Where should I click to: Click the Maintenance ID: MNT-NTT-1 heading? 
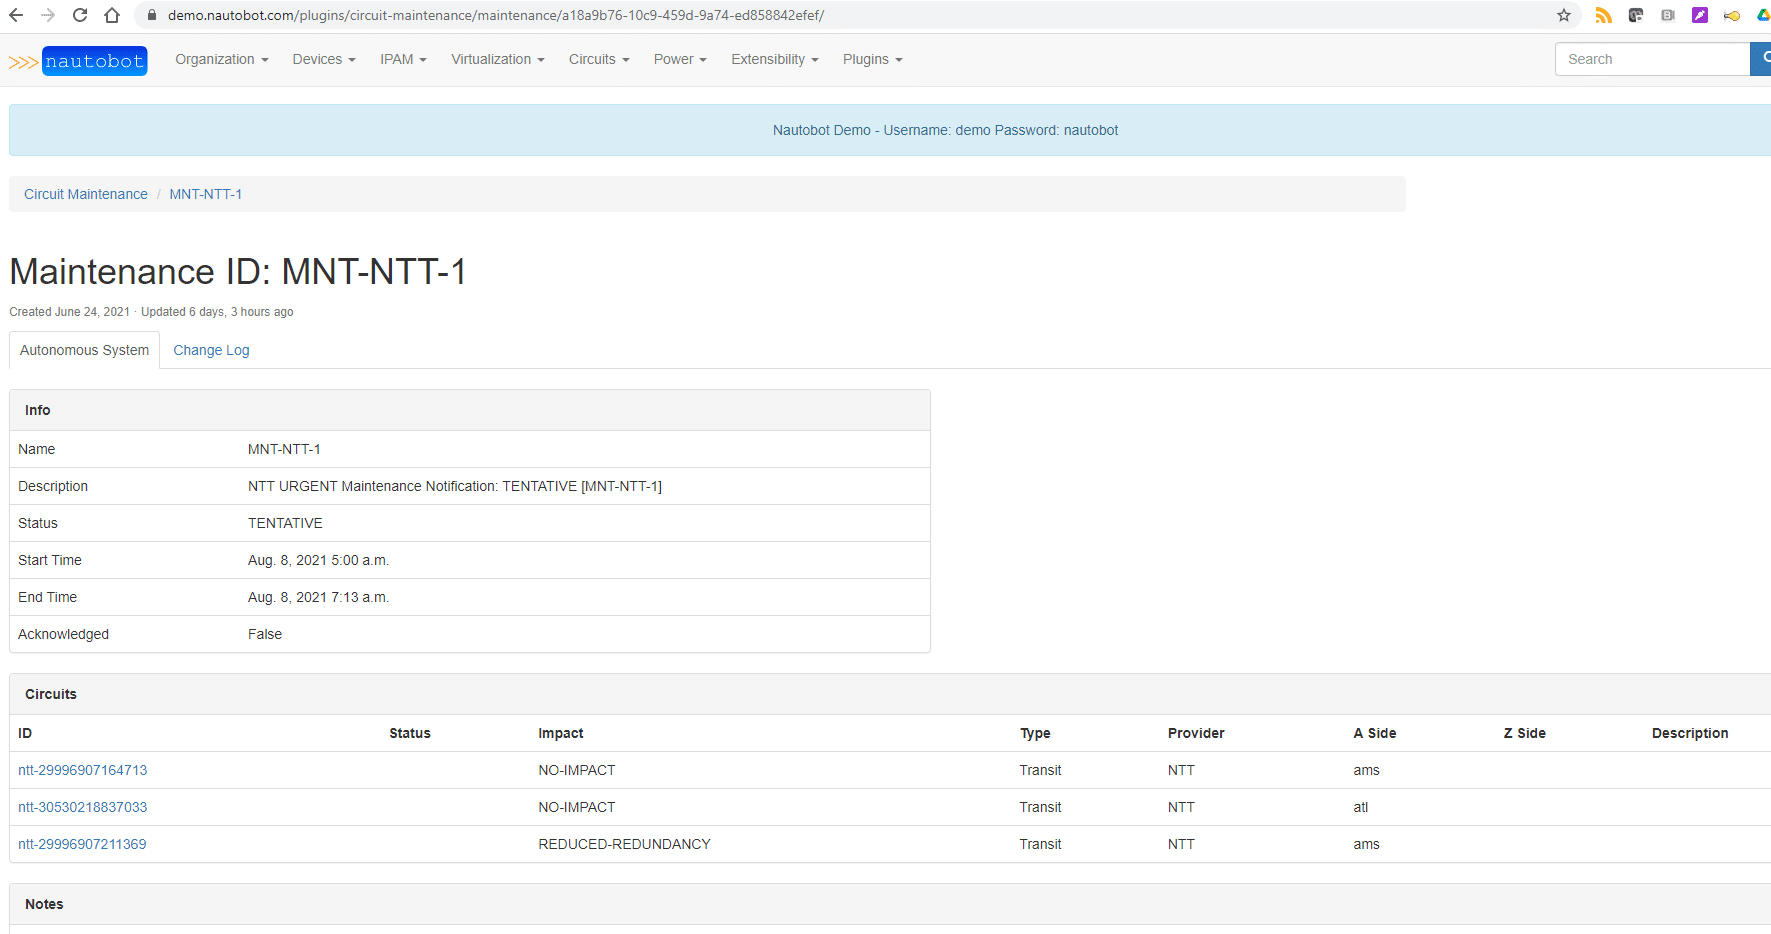tap(238, 271)
